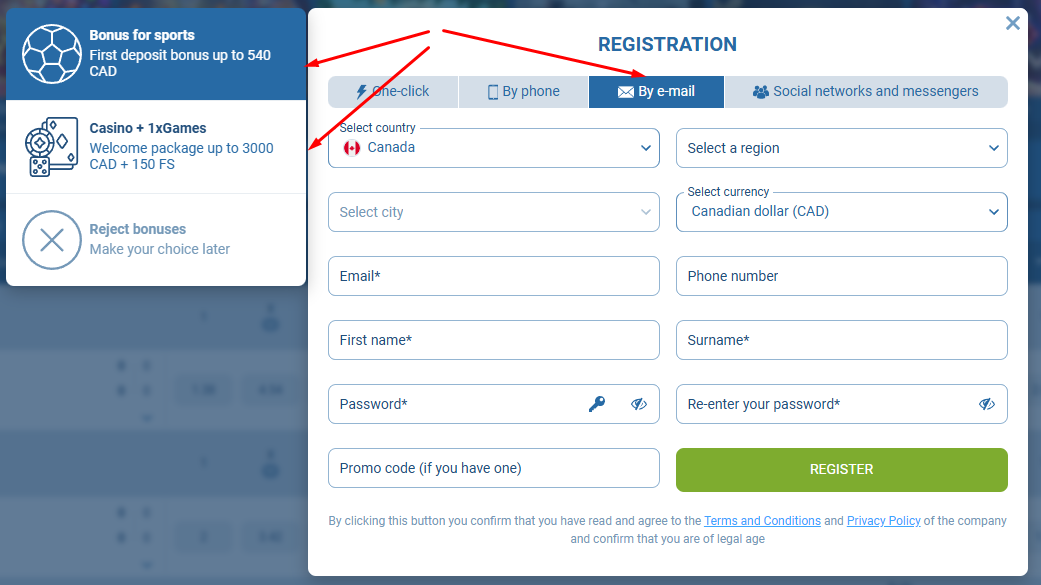The width and height of the screenshot is (1041, 585).
Task: Open the Terms and Conditions link
Action: [762, 521]
